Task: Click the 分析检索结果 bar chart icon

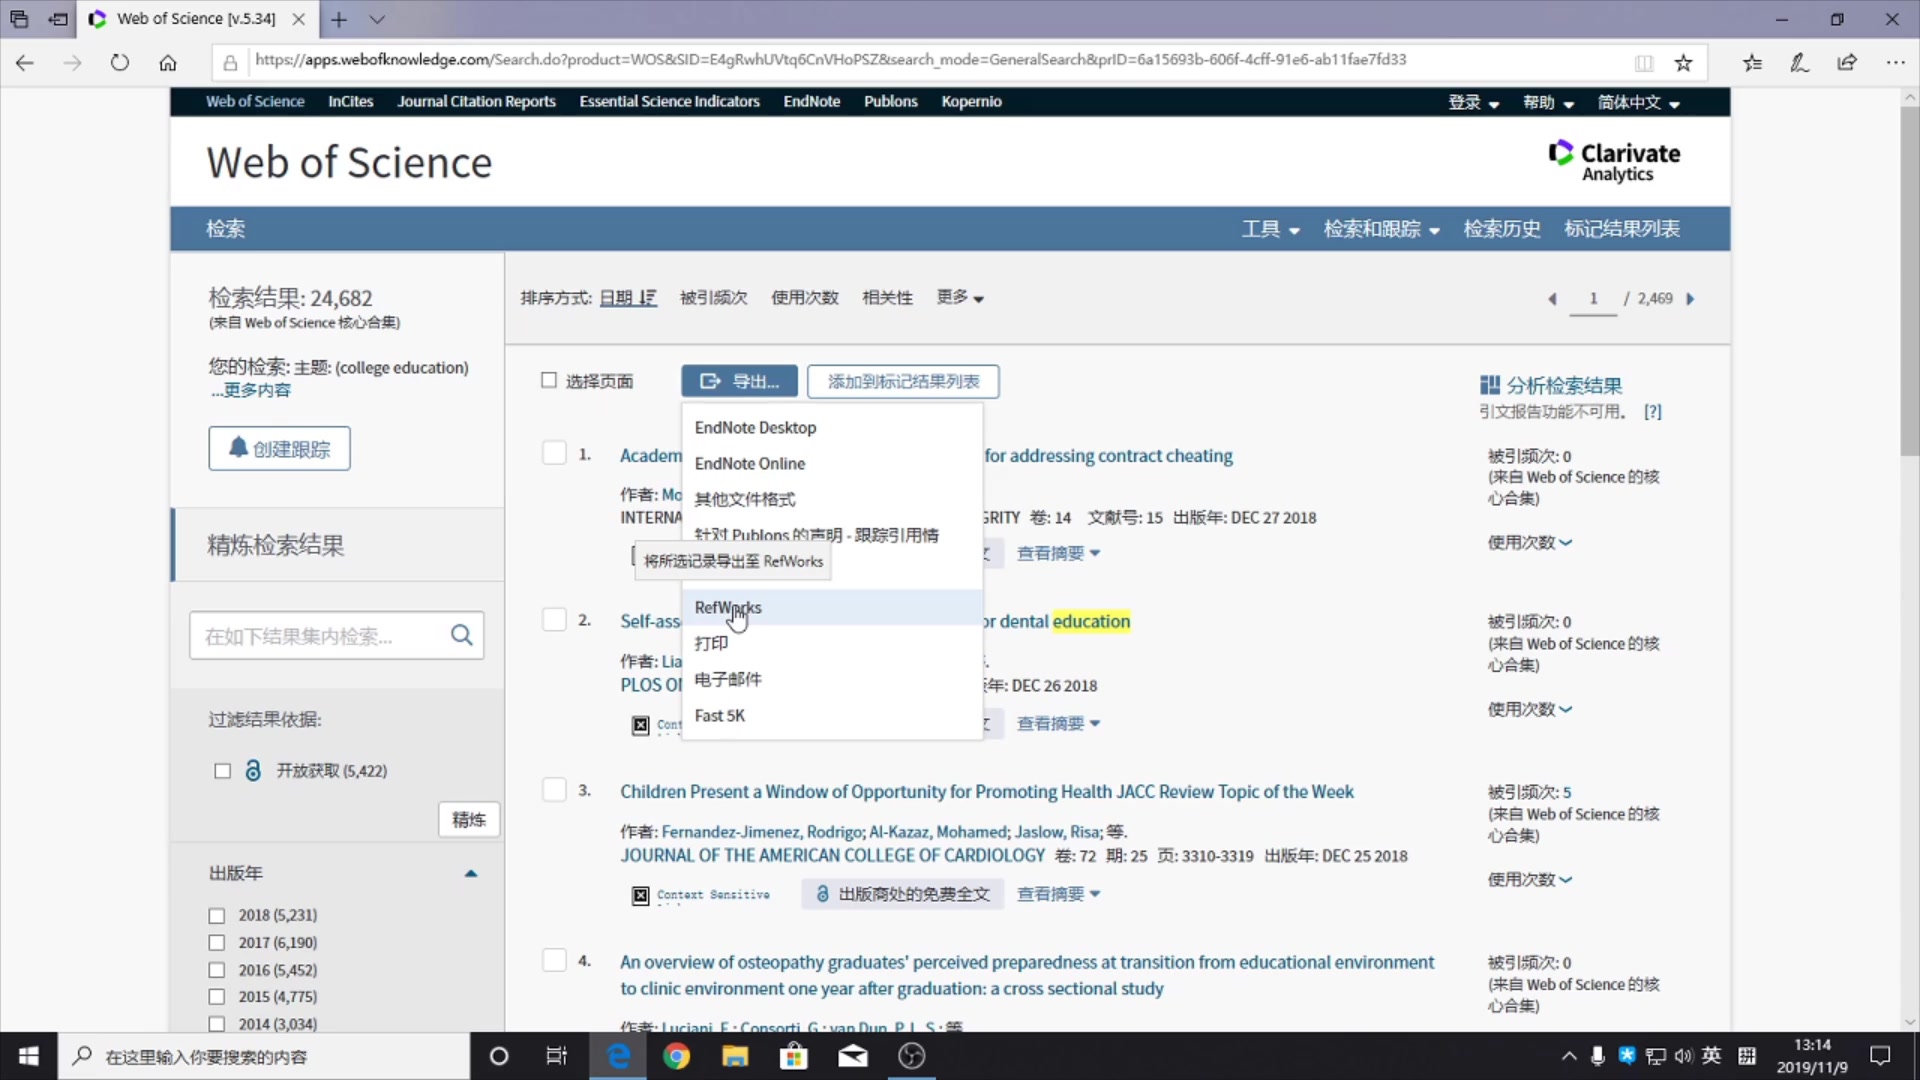Action: [x=1490, y=384]
